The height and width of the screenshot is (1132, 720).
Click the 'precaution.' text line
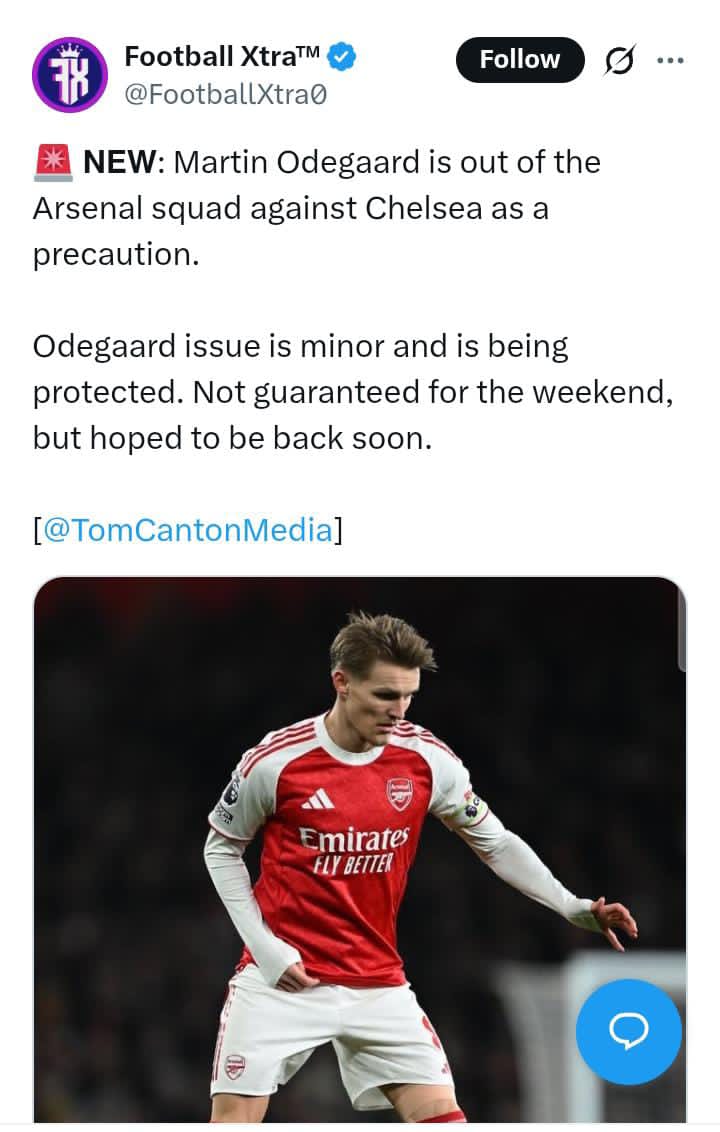[116, 254]
